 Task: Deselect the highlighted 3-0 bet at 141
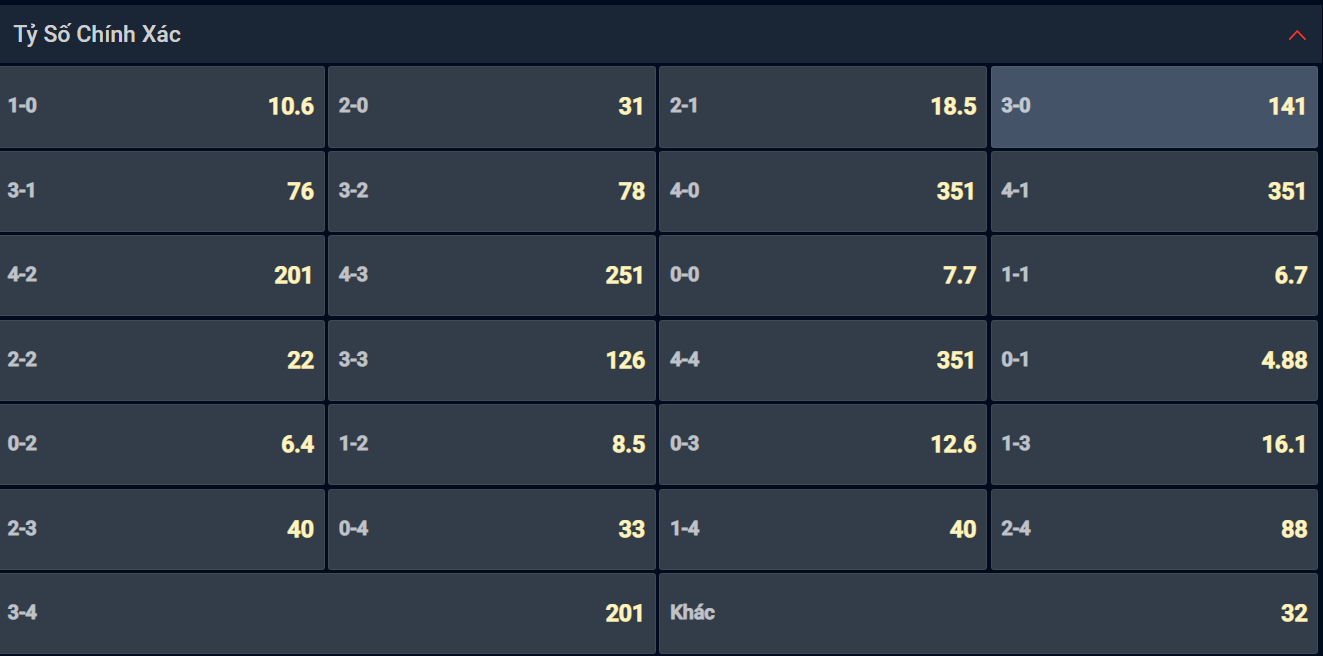1154,107
